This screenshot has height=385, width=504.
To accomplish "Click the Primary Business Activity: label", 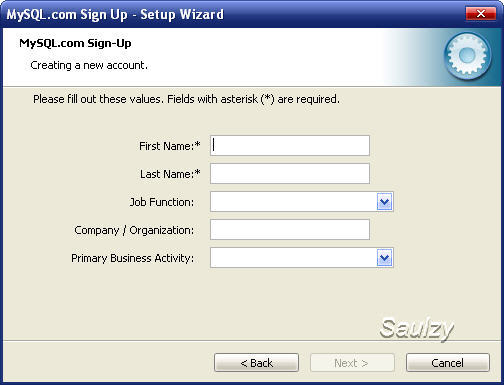I will pyautogui.click(x=132, y=258).
